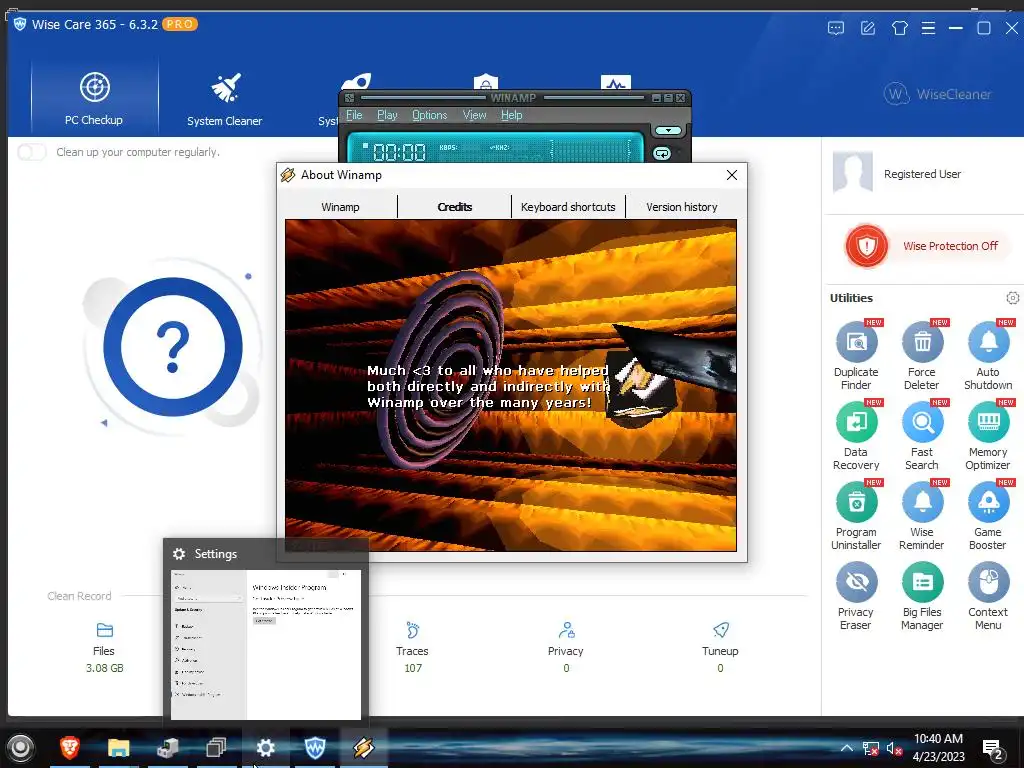Open Winamp File menu
Image resolution: width=1024 pixels, height=768 pixels.
pos(354,115)
